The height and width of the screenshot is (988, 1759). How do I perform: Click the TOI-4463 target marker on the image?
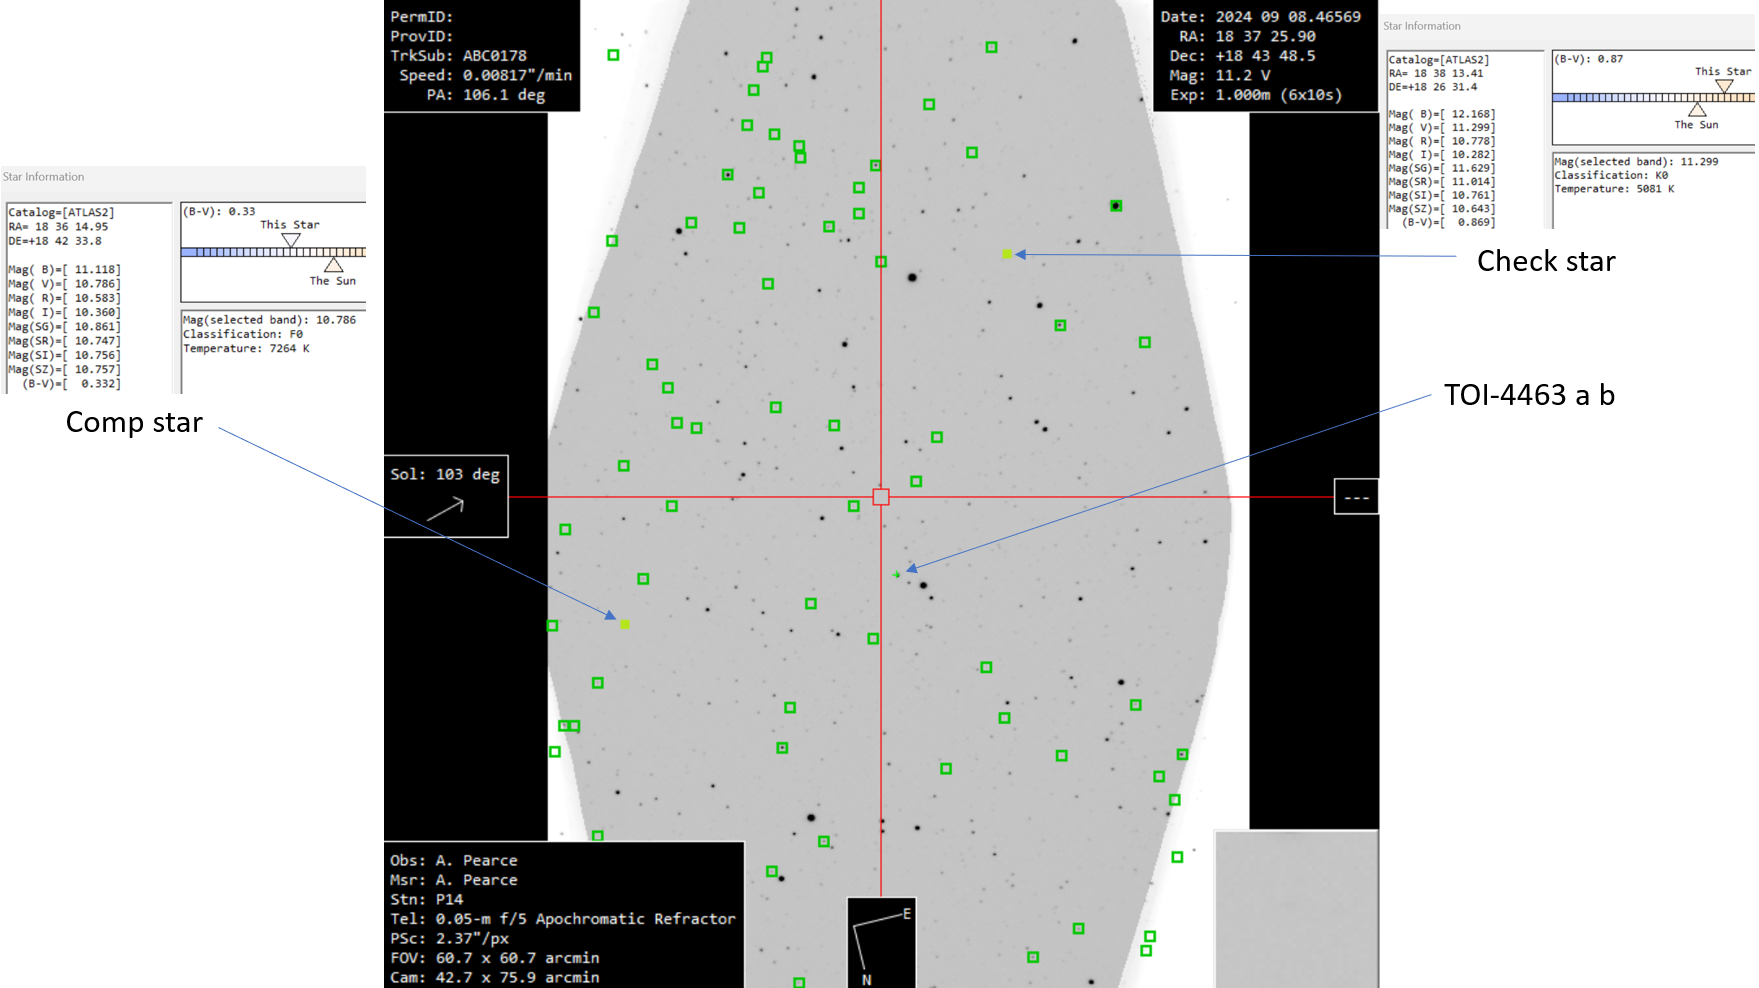pyautogui.click(x=897, y=574)
